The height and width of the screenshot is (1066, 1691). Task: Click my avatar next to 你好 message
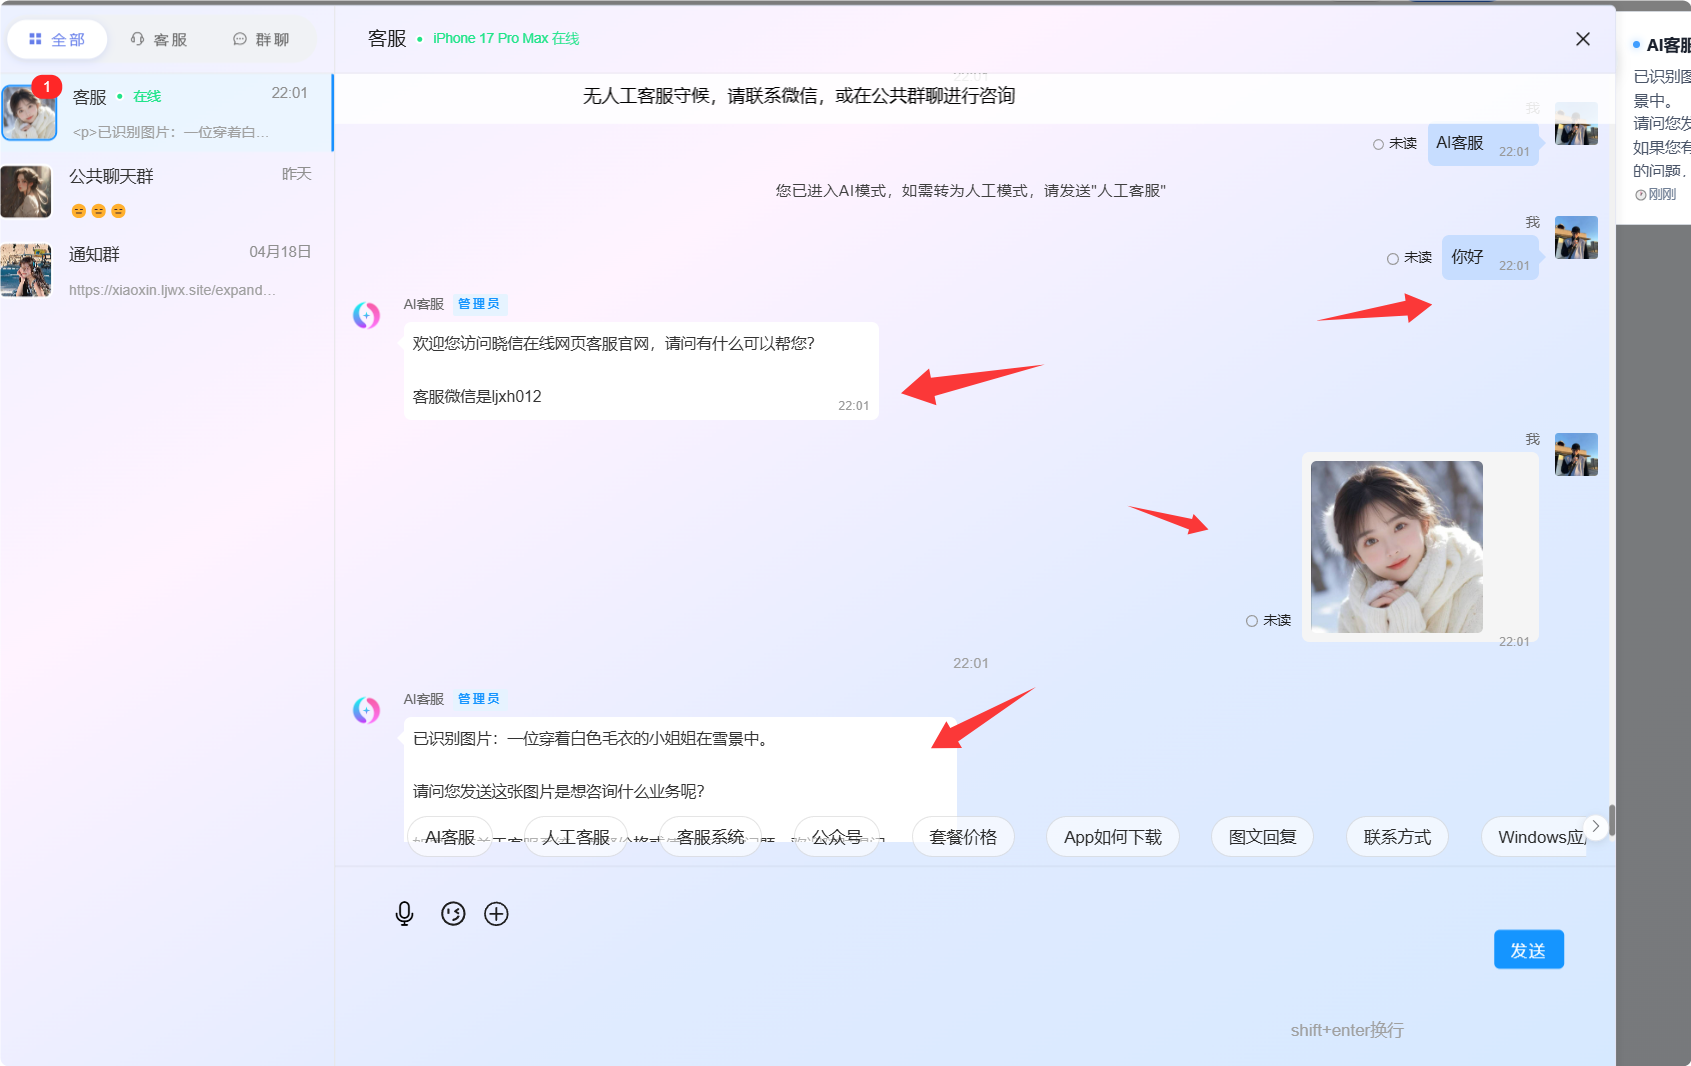[1576, 238]
